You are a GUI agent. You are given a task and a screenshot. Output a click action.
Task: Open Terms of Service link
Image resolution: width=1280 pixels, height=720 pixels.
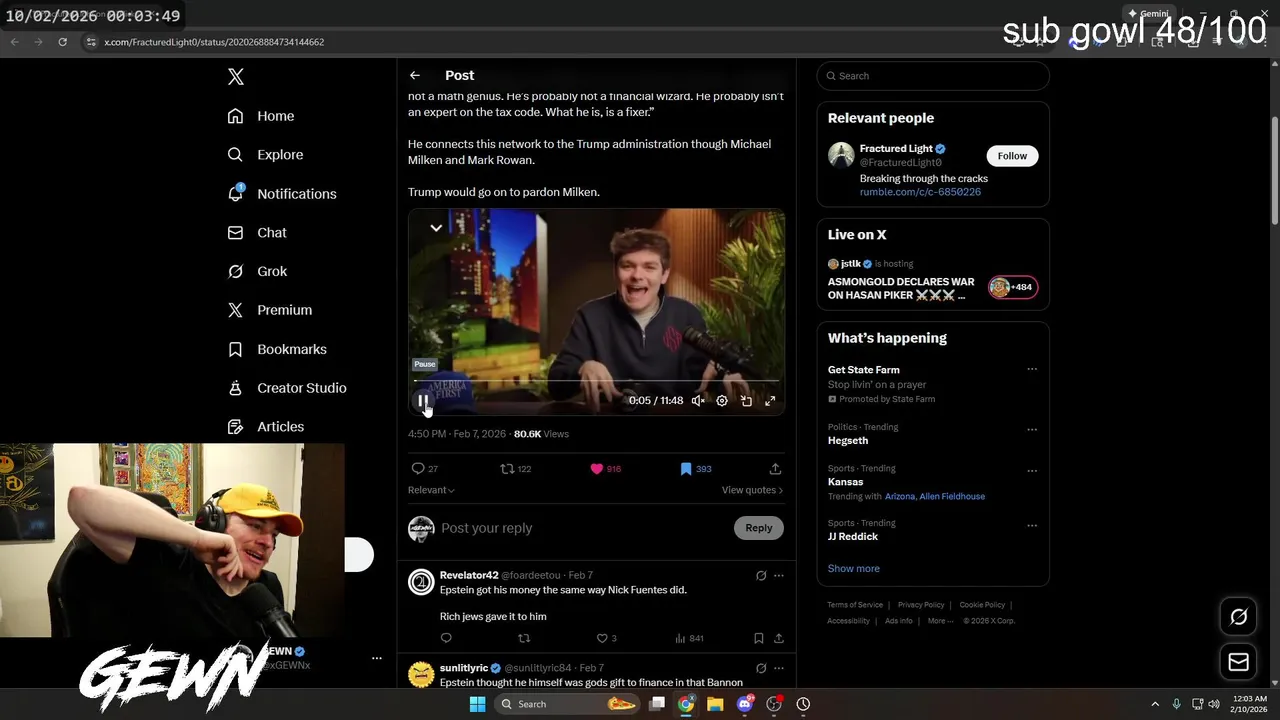[x=855, y=605]
